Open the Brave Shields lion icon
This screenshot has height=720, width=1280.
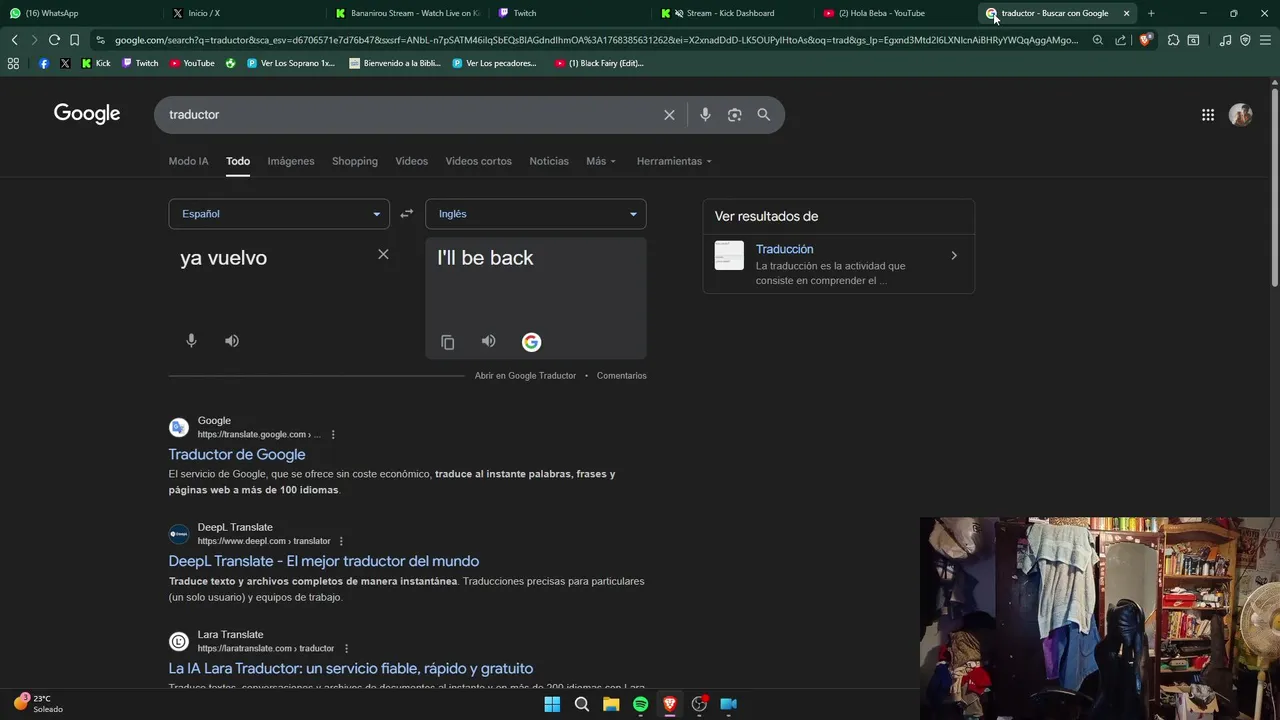point(1146,40)
